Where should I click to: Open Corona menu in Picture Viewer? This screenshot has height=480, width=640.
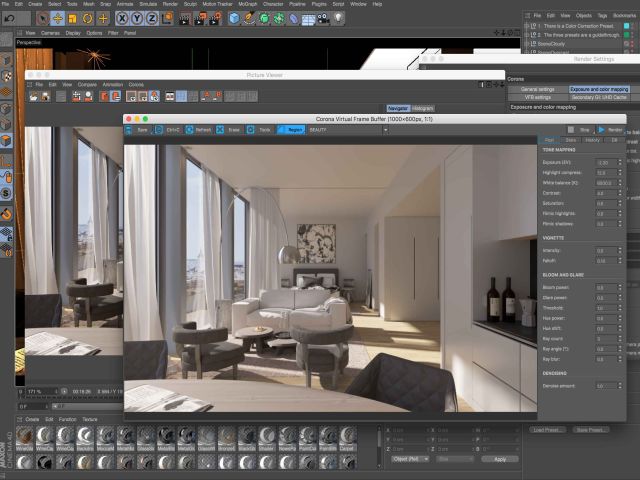(136, 84)
